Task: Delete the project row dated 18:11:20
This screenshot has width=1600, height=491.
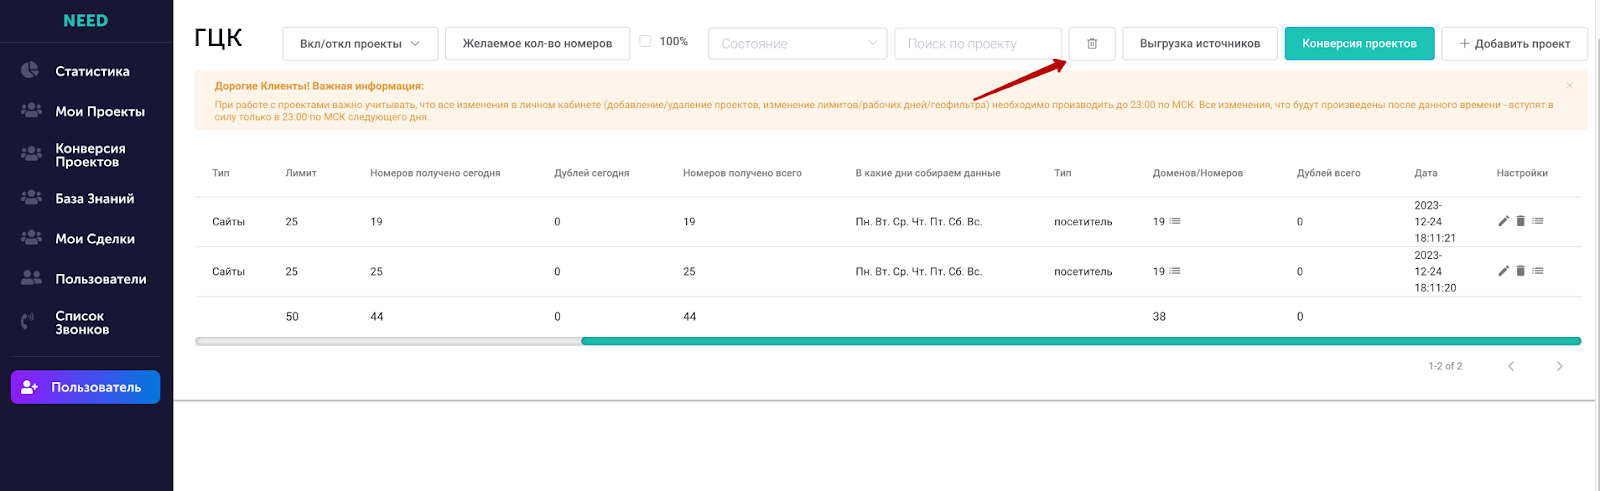Action: [x=1520, y=271]
